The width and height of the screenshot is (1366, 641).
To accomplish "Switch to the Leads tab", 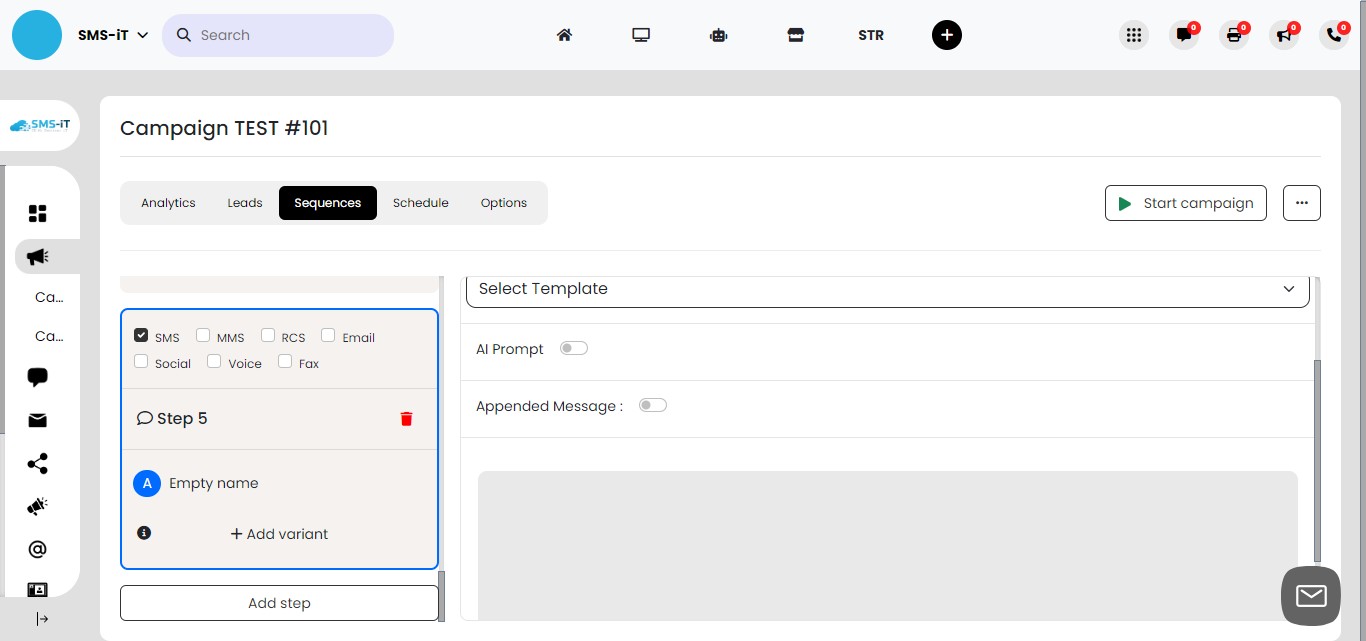I will (245, 203).
